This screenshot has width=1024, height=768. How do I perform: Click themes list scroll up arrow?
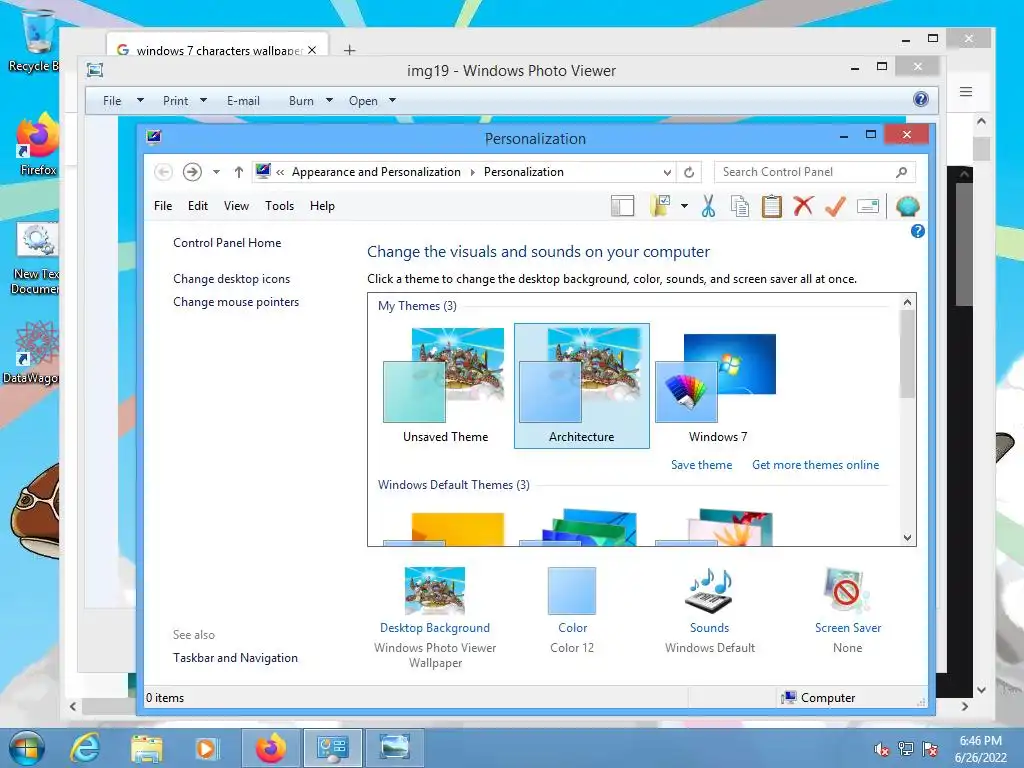click(907, 302)
